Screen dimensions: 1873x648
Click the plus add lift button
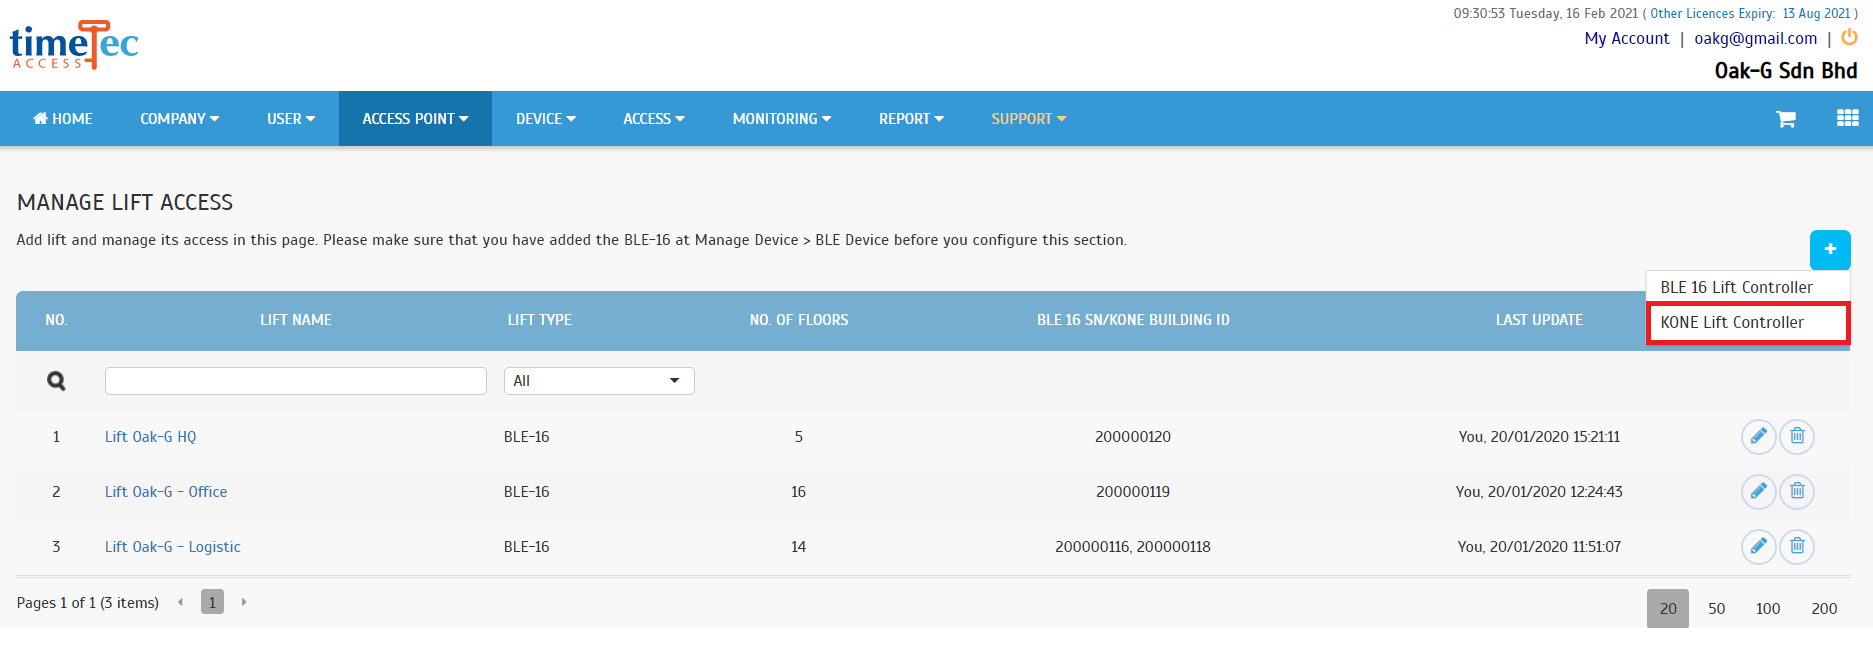click(1830, 249)
